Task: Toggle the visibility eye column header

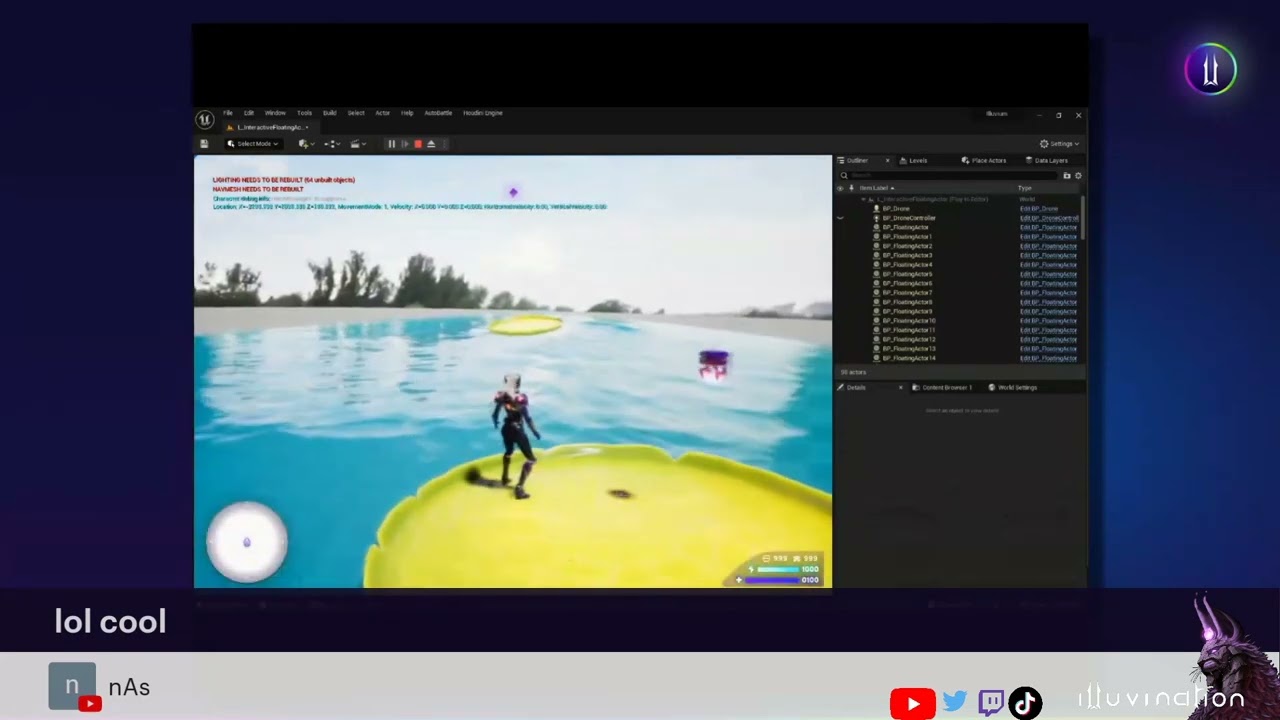Action: (x=841, y=188)
